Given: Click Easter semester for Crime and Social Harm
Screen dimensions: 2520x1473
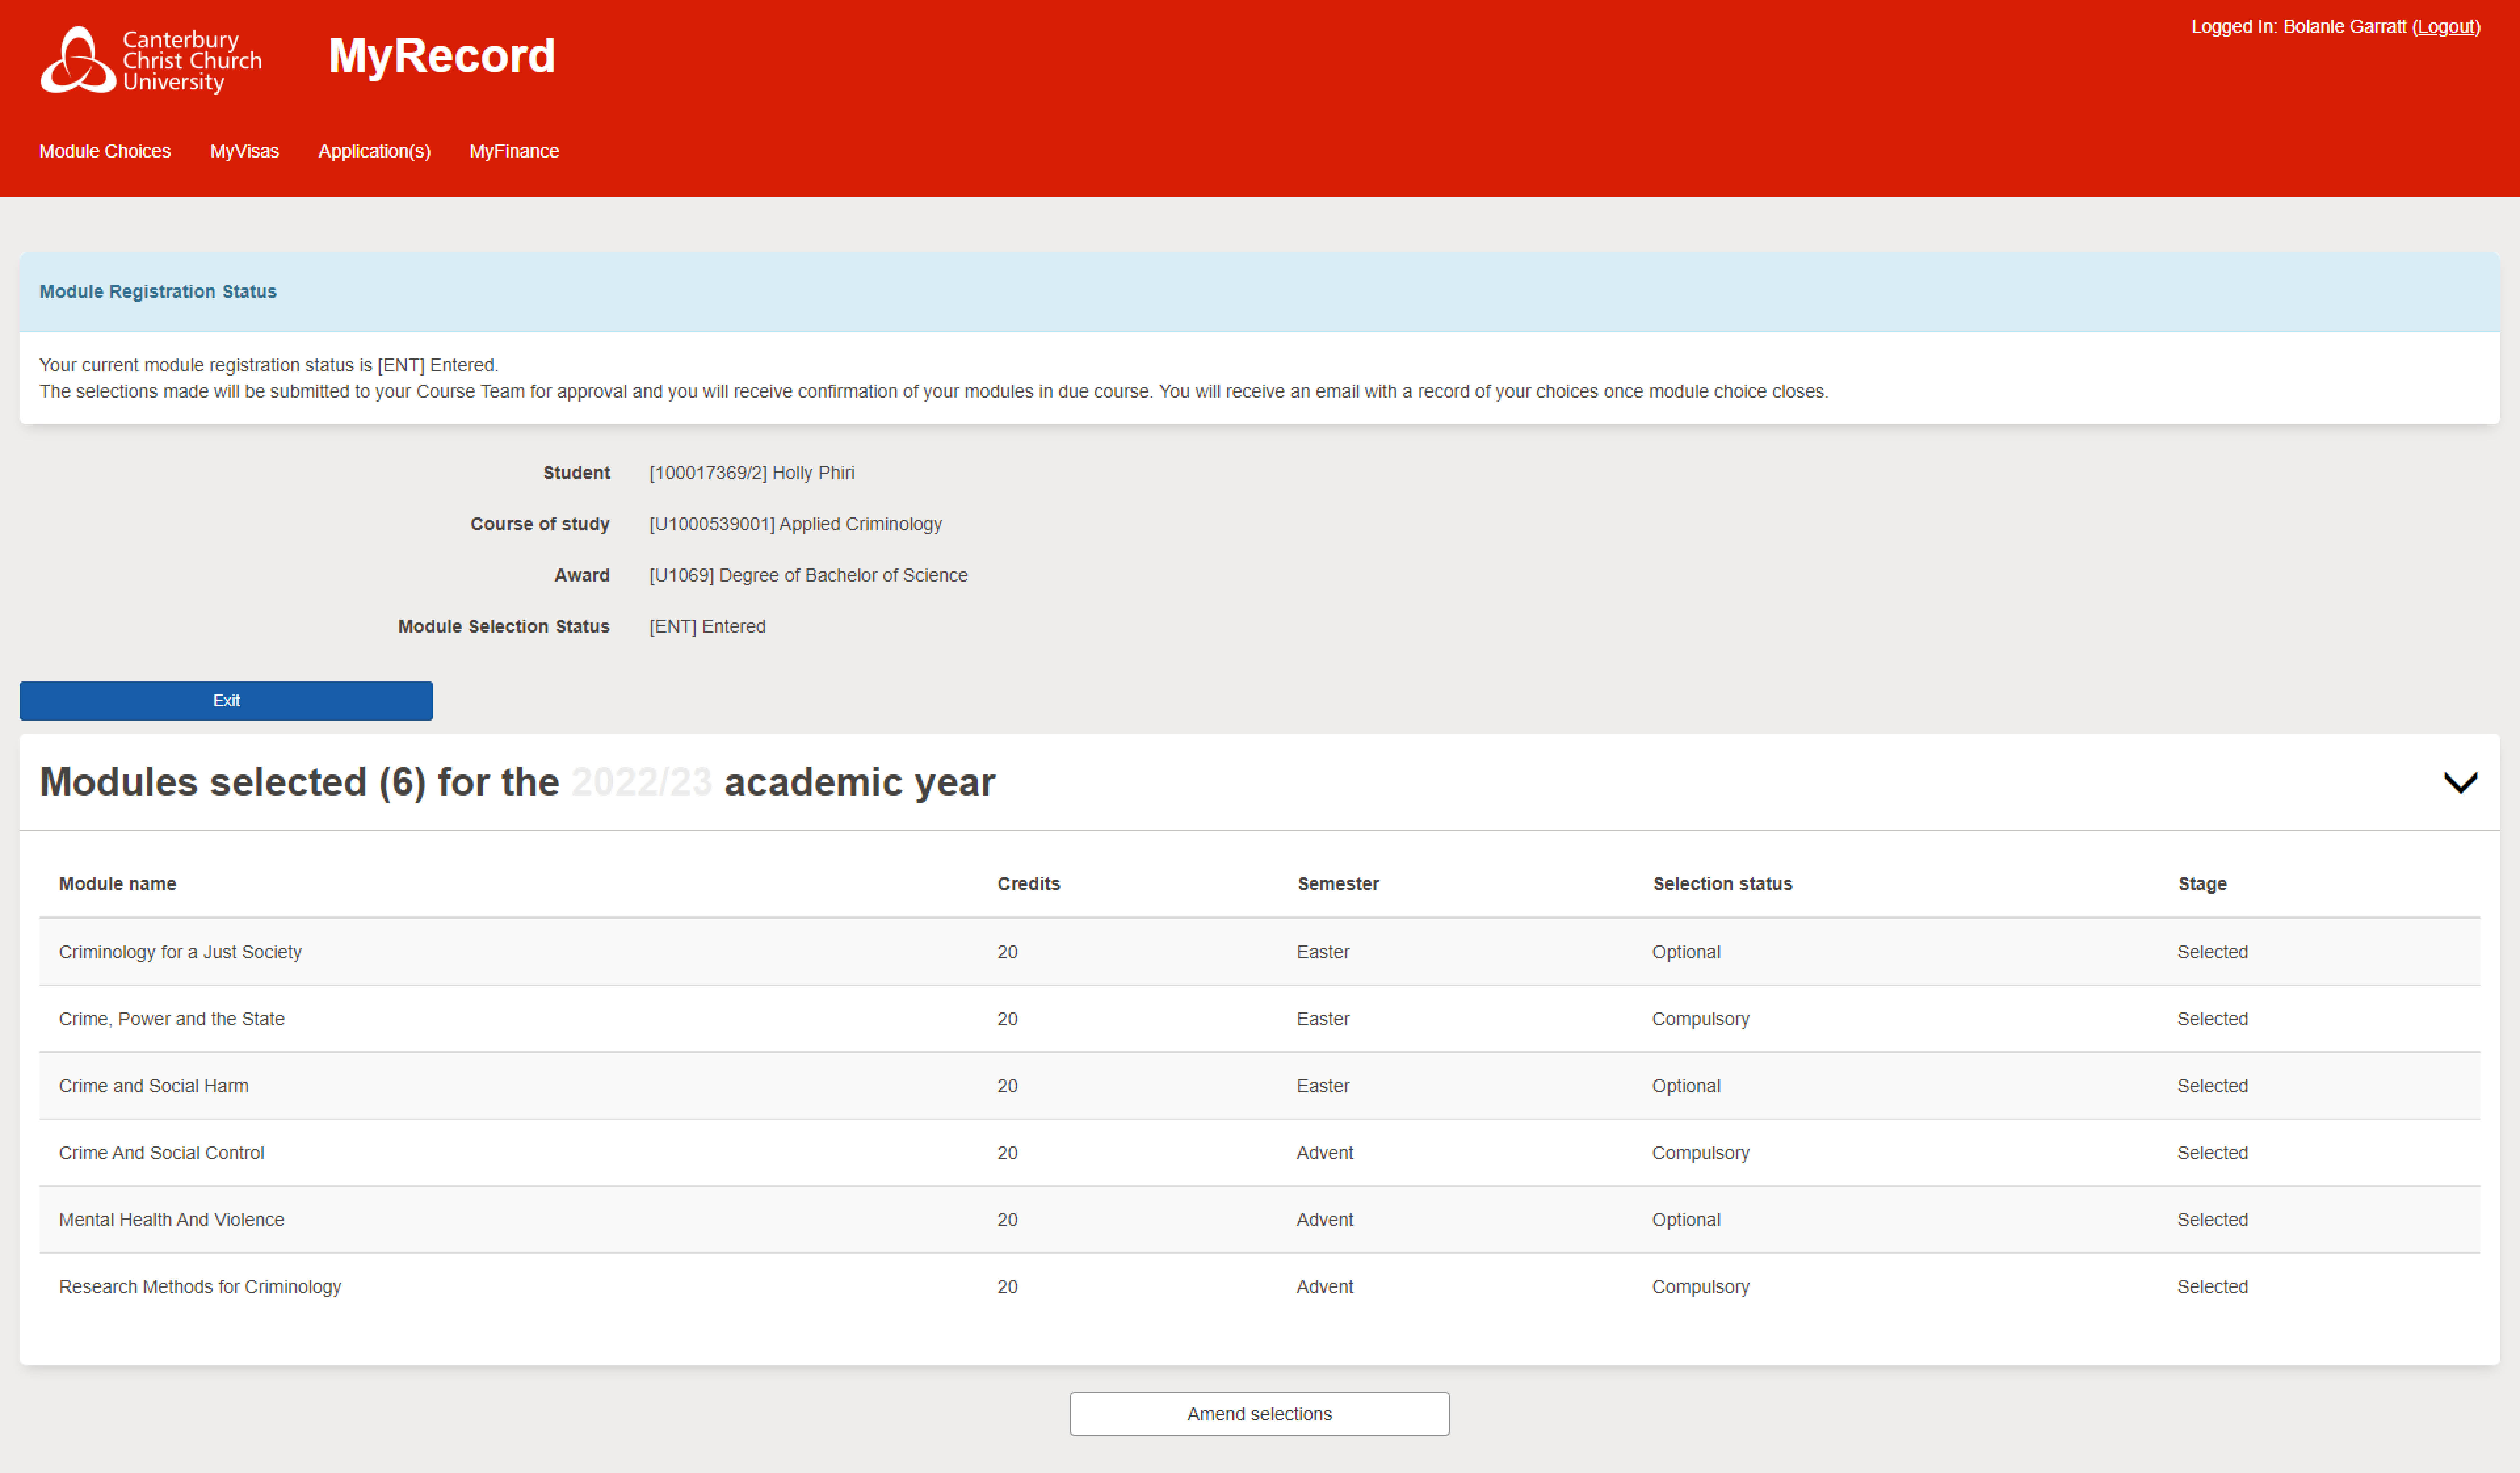Looking at the screenshot, I should [1323, 1086].
